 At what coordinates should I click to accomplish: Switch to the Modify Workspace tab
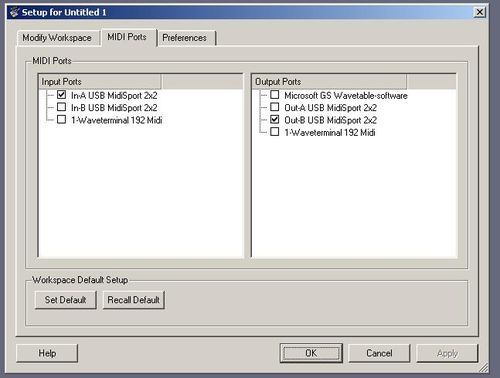(57, 38)
